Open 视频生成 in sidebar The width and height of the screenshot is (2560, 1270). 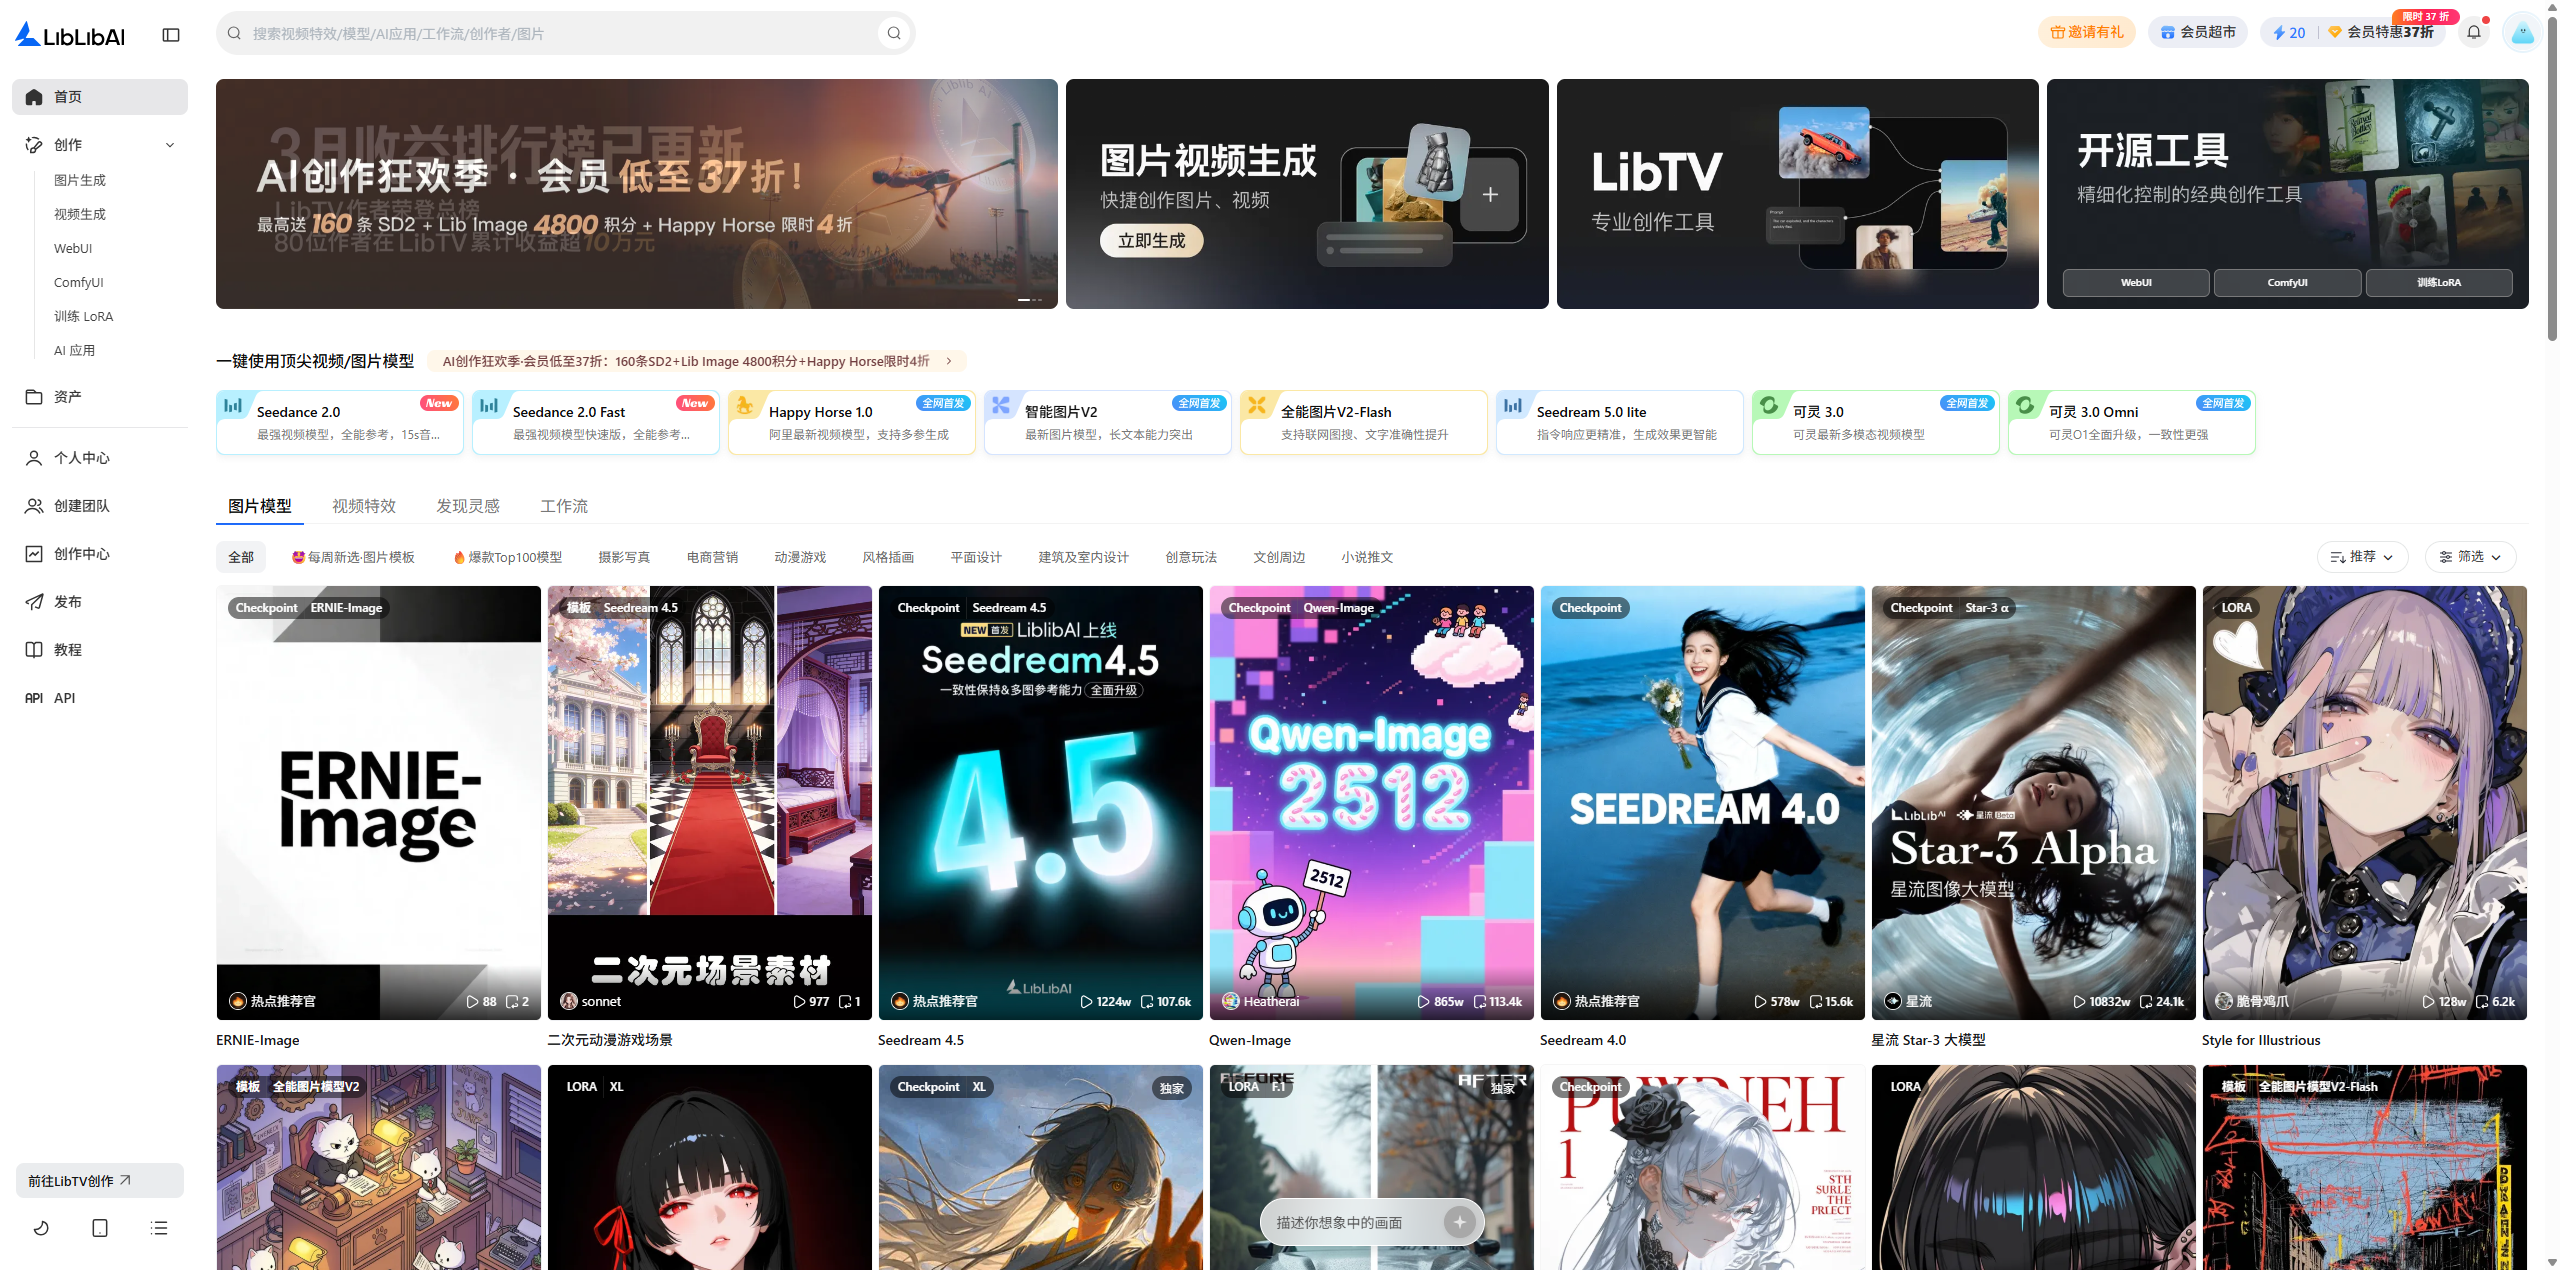pos(80,214)
